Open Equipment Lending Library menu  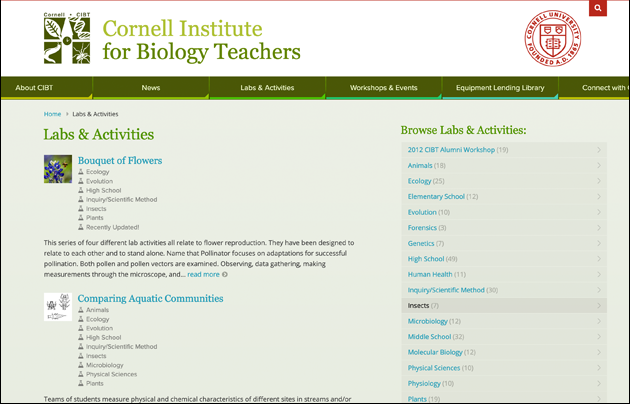pyautogui.click(x=500, y=88)
